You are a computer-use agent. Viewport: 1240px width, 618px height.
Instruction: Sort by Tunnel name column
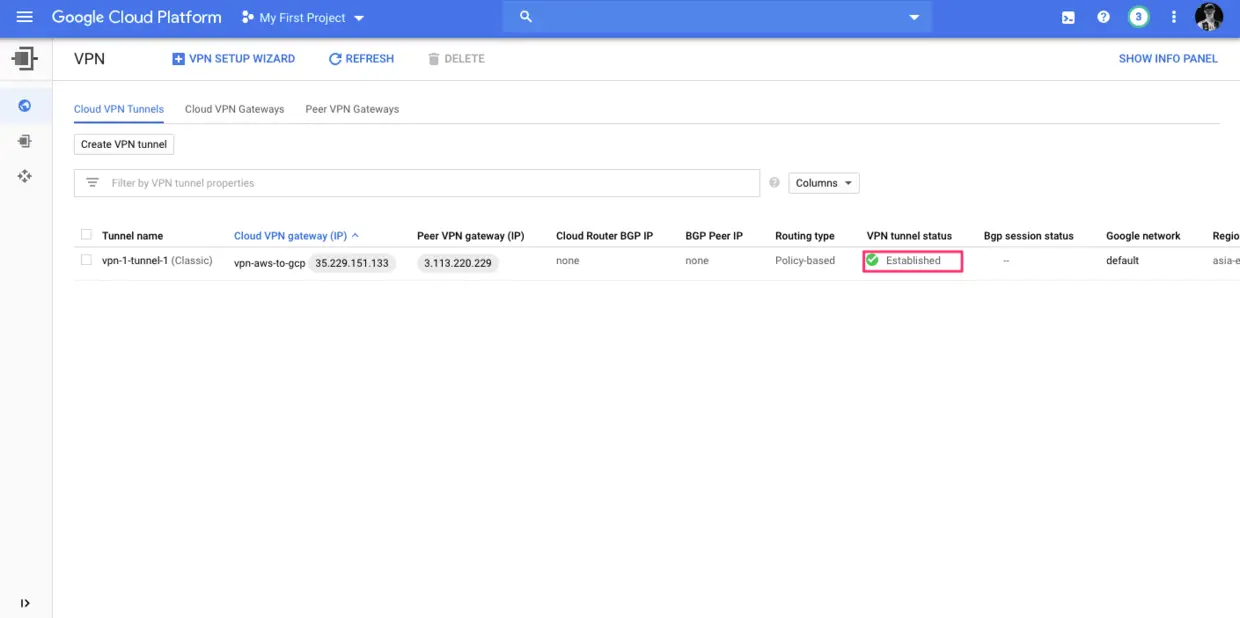click(132, 236)
